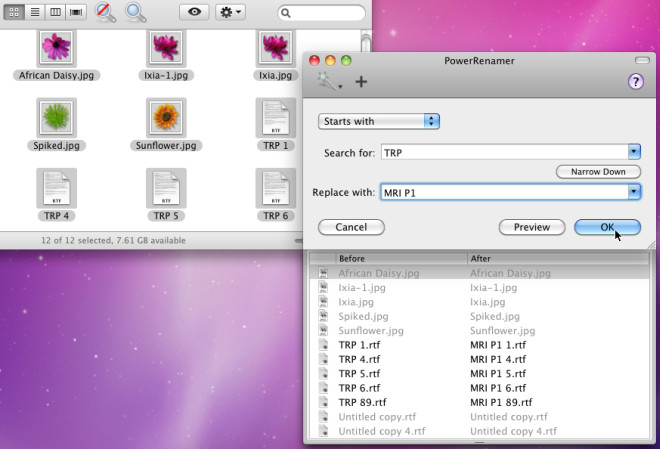
Task: Click the Narrow Down button
Action: tap(598, 172)
